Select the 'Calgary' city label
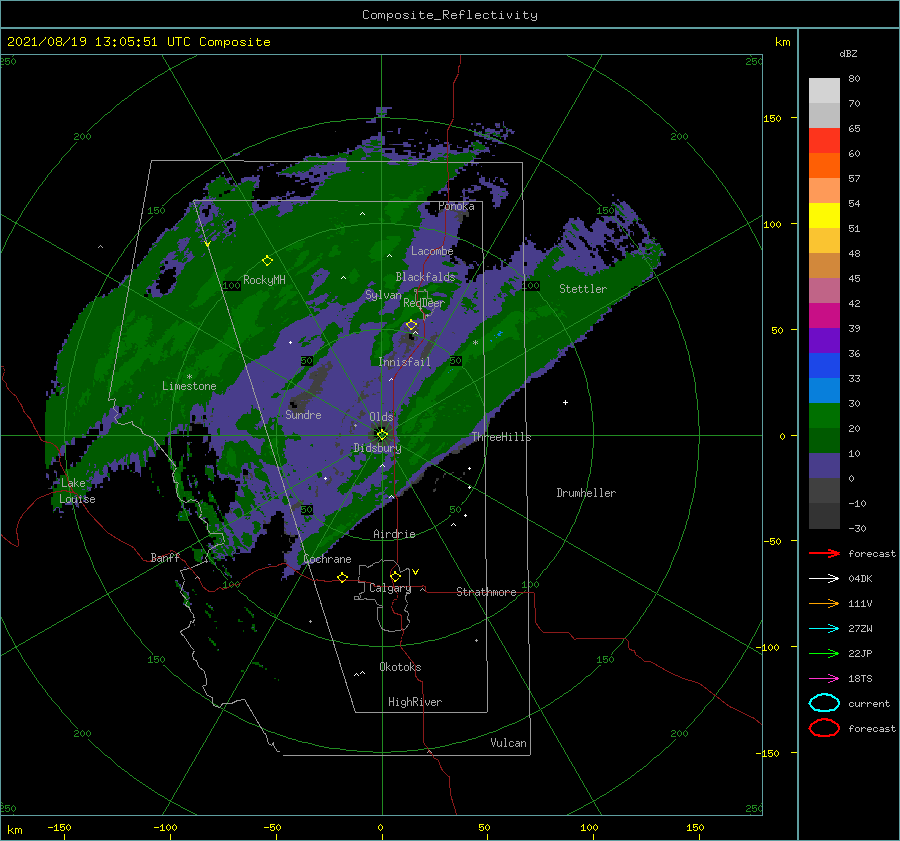Viewport: 900px width, 841px height. click(390, 588)
